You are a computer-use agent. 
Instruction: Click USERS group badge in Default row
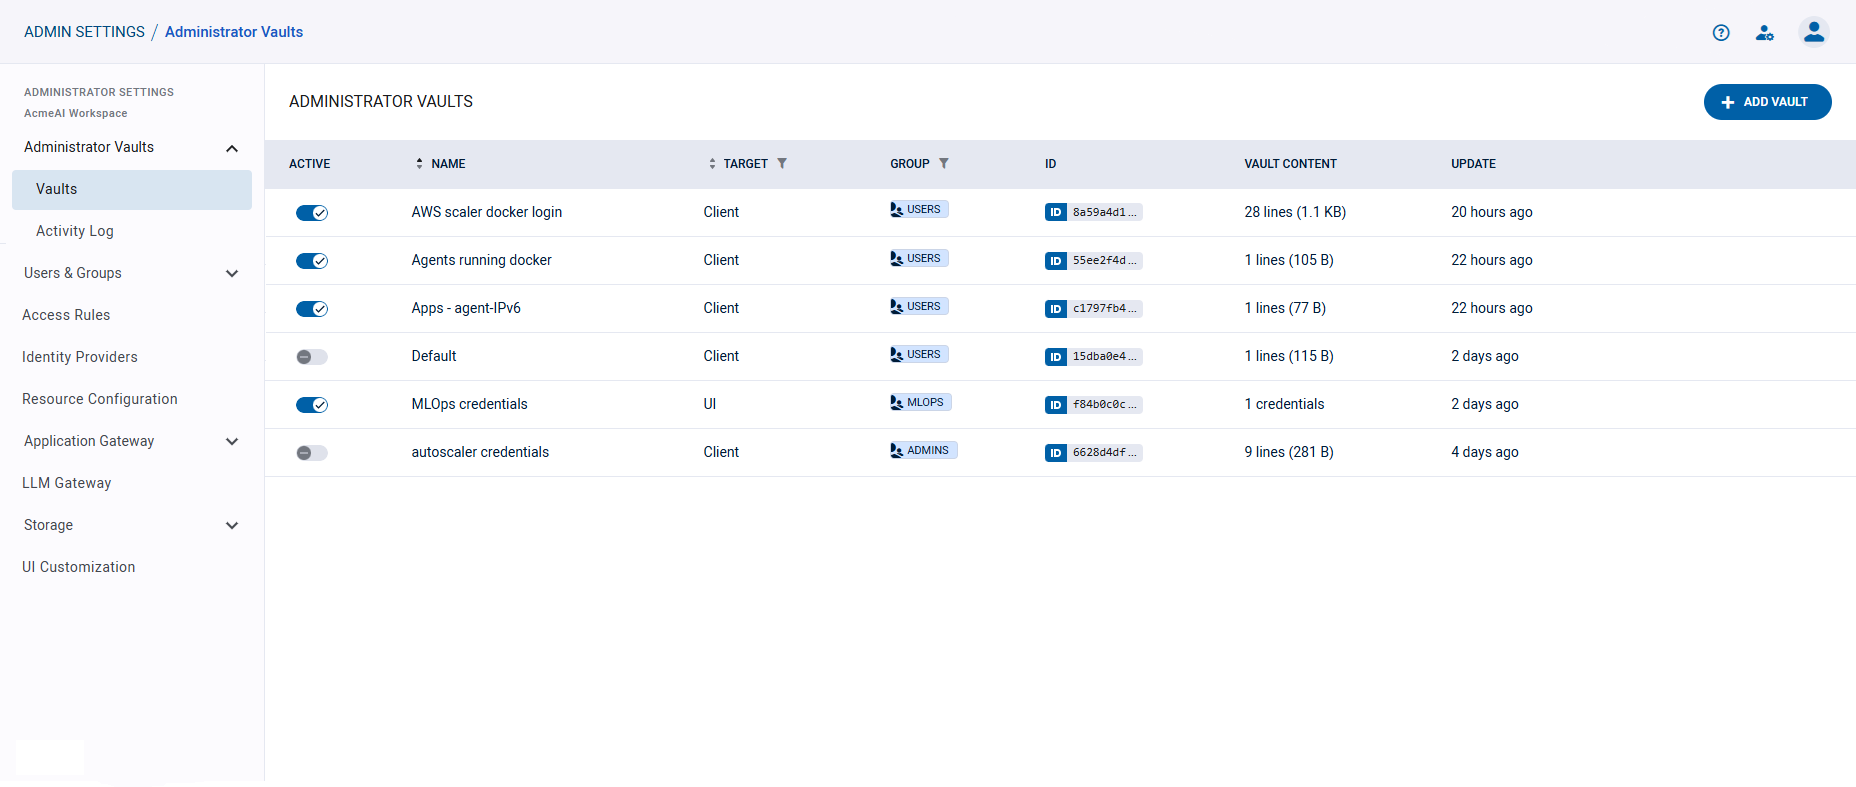[919, 354]
